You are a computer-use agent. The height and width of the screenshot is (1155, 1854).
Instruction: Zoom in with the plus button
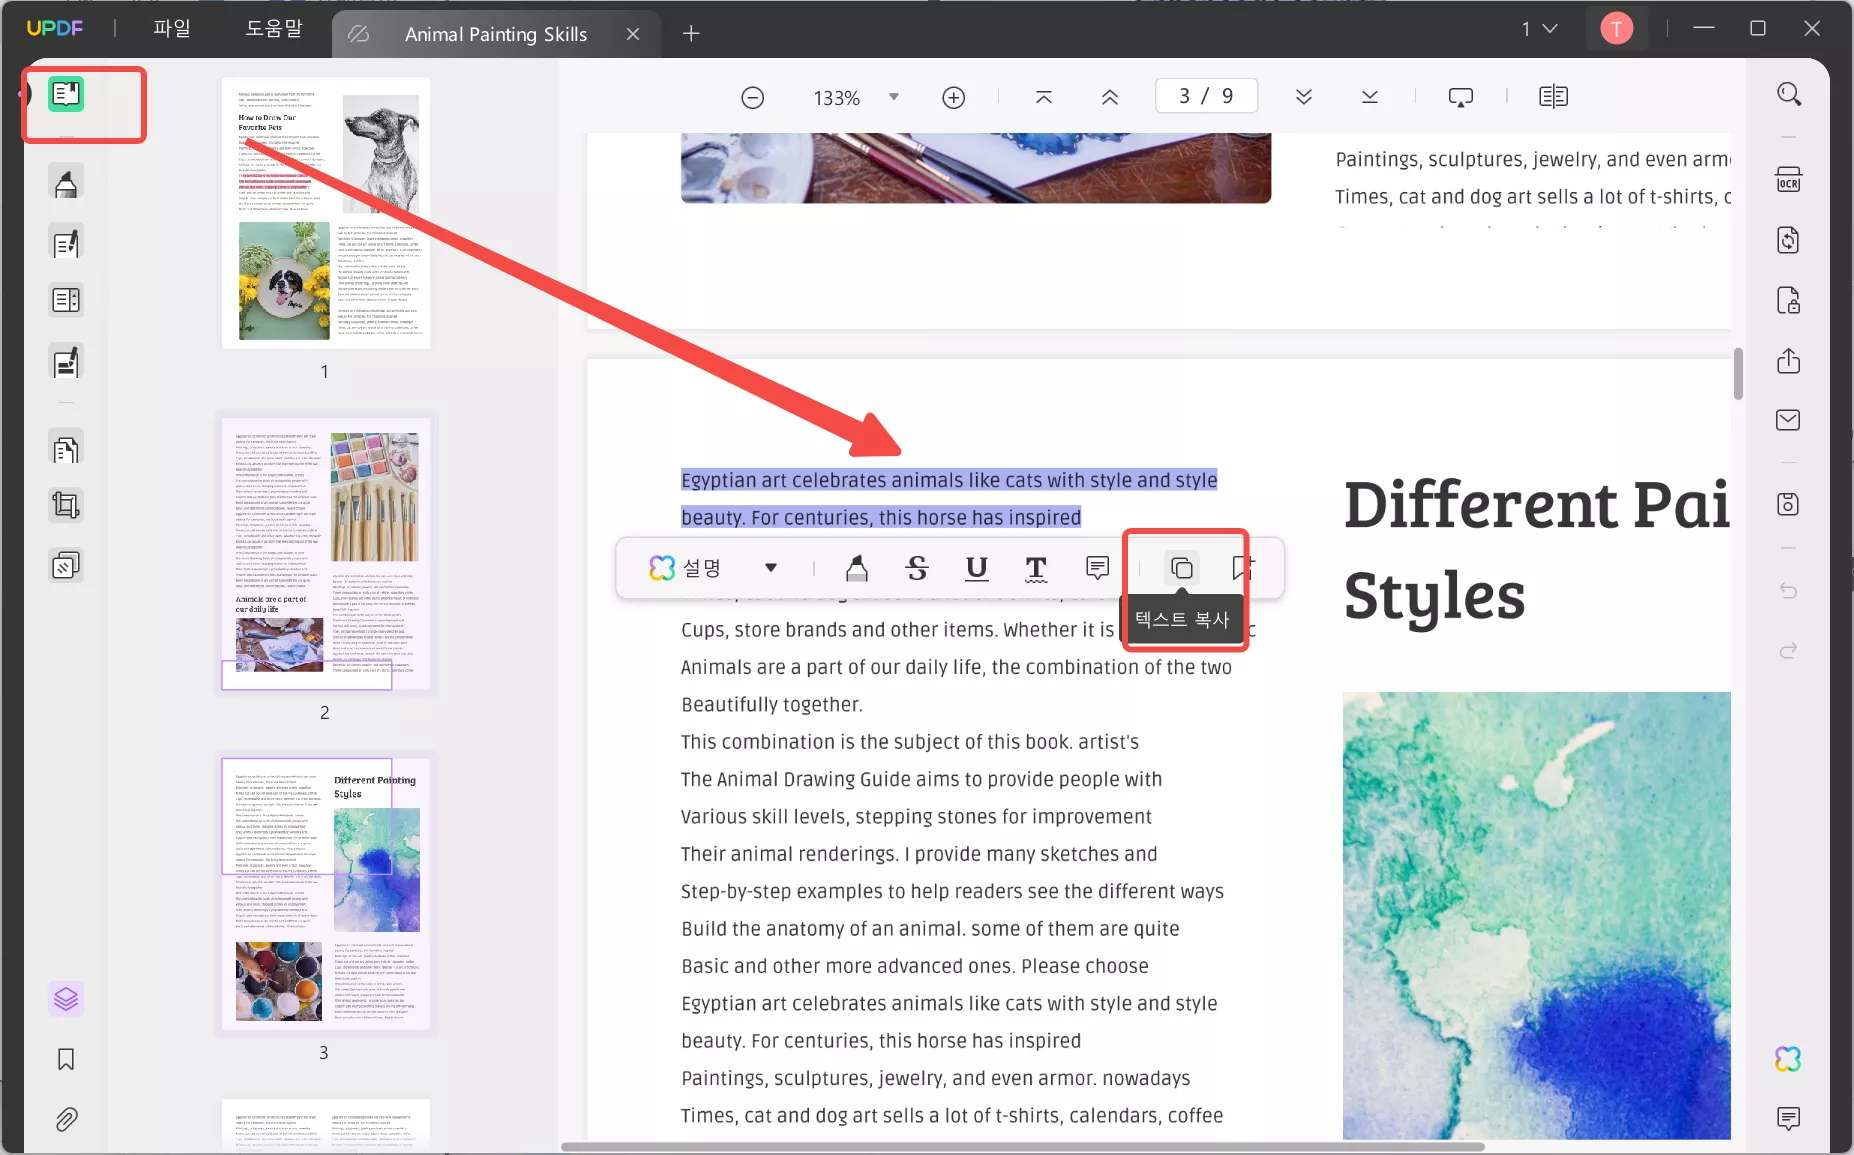click(x=954, y=98)
